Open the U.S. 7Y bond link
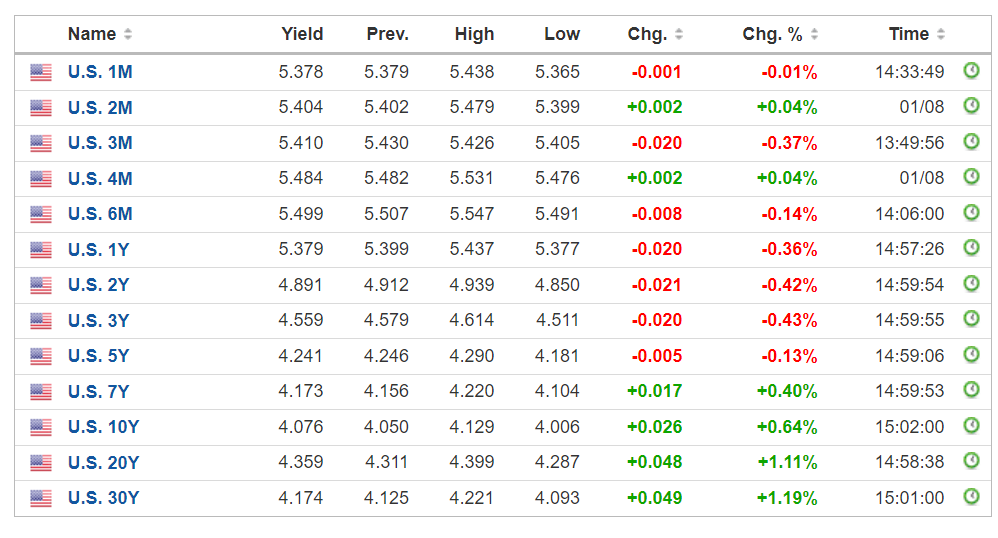 [x=99, y=391]
